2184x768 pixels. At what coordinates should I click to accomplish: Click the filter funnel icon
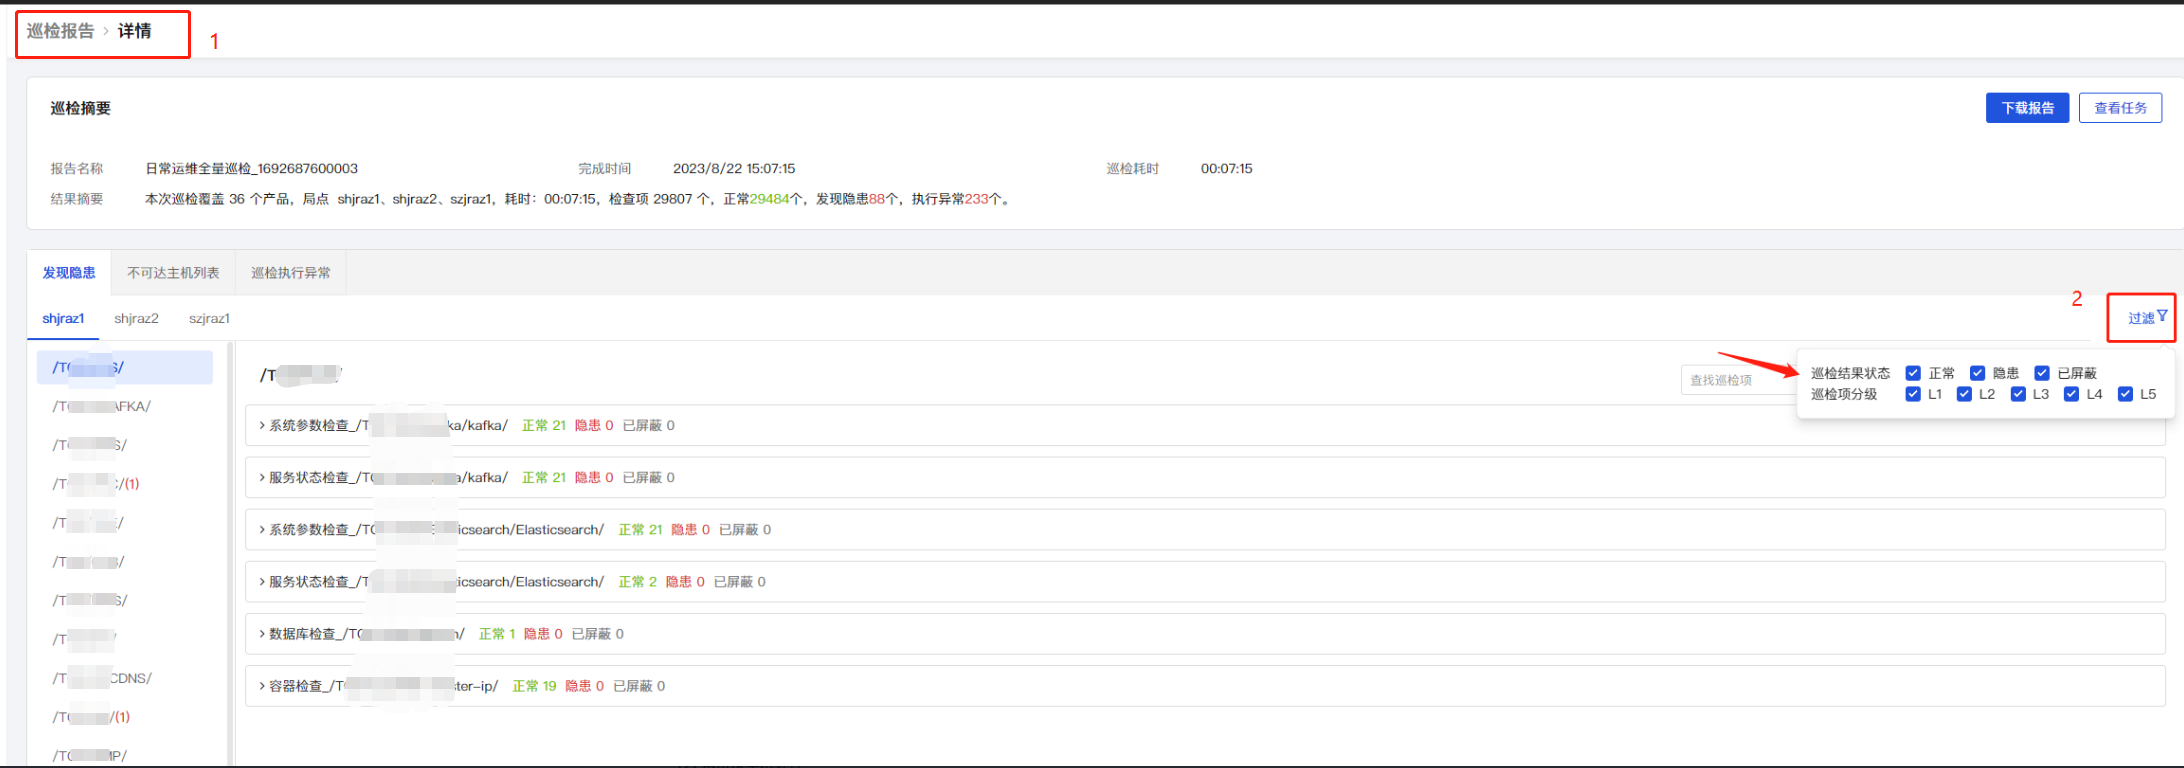click(2162, 316)
